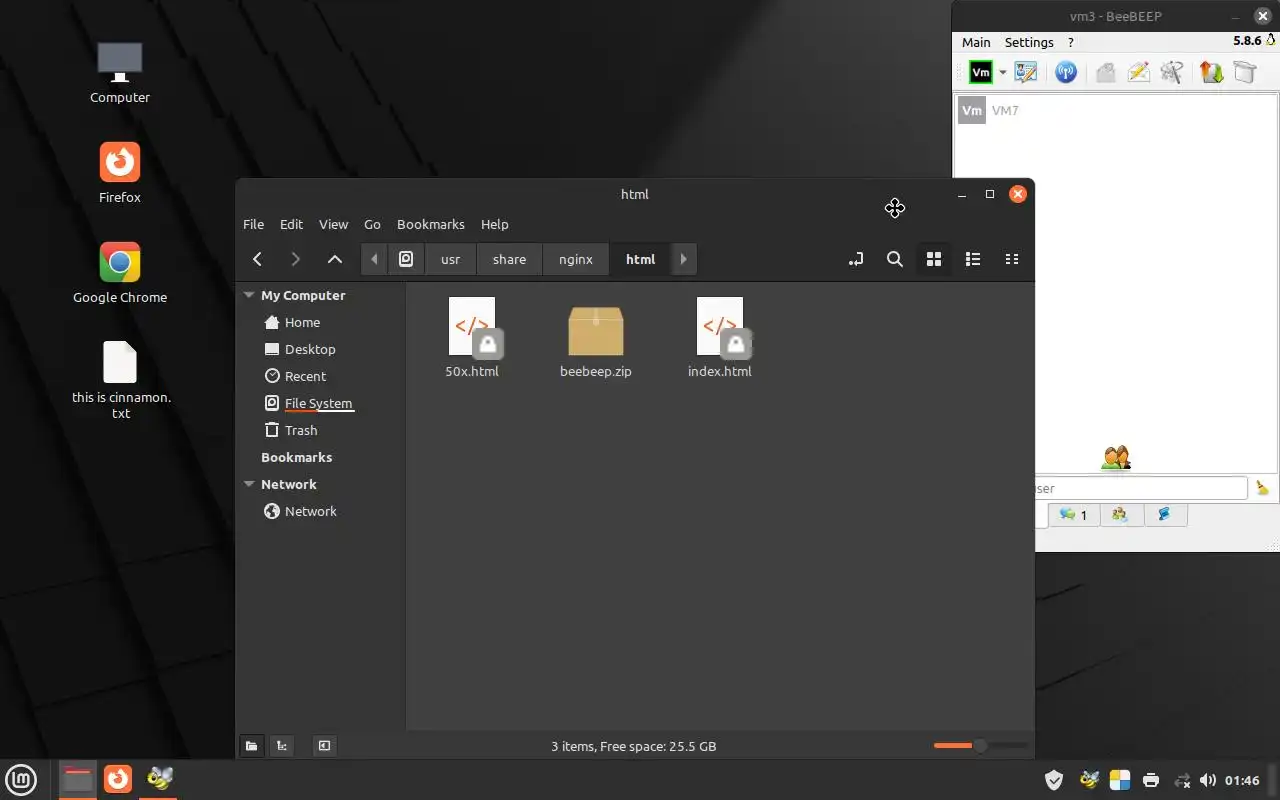Switch to BeeBEEP chats tab

coord(1073,515)
